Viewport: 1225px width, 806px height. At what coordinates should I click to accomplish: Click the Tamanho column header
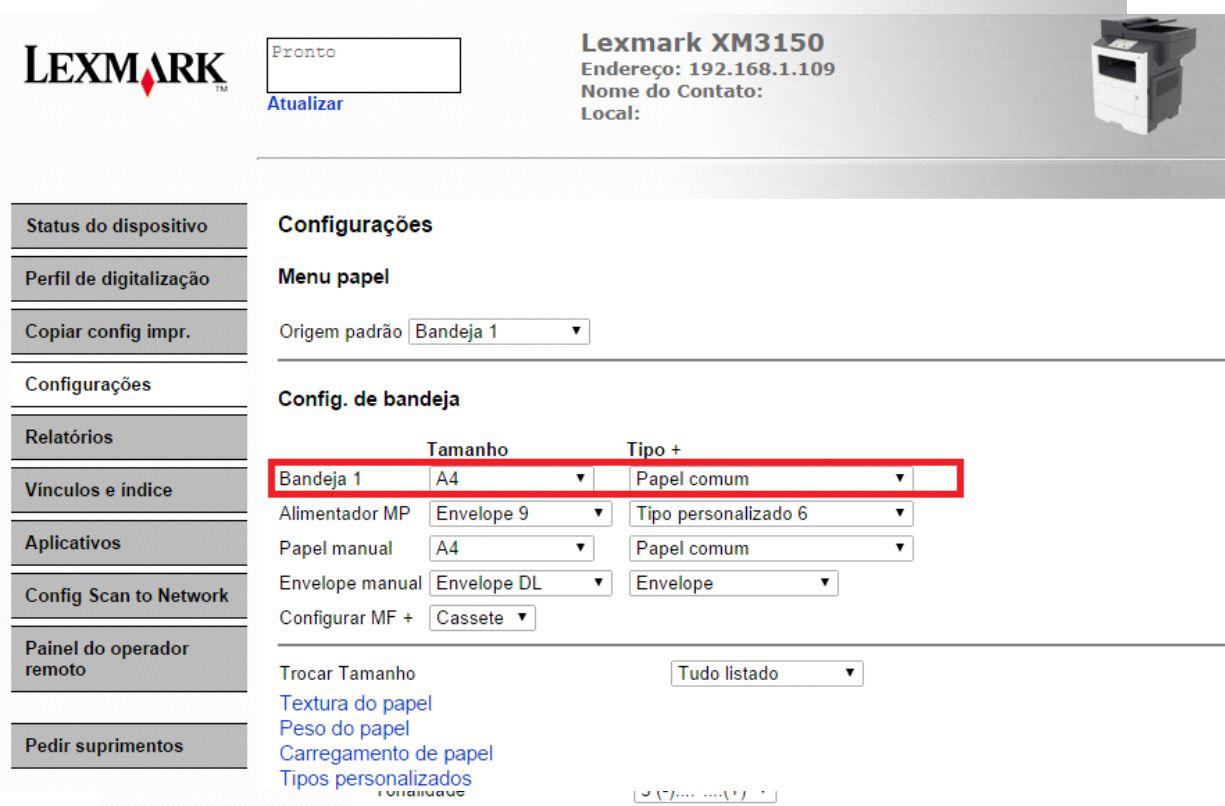(469, 450)
